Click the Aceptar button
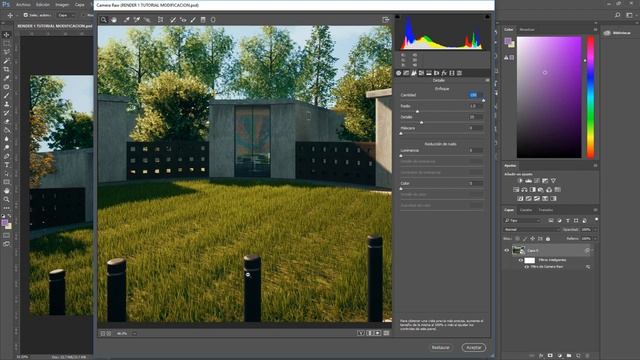 click(474, 347)
